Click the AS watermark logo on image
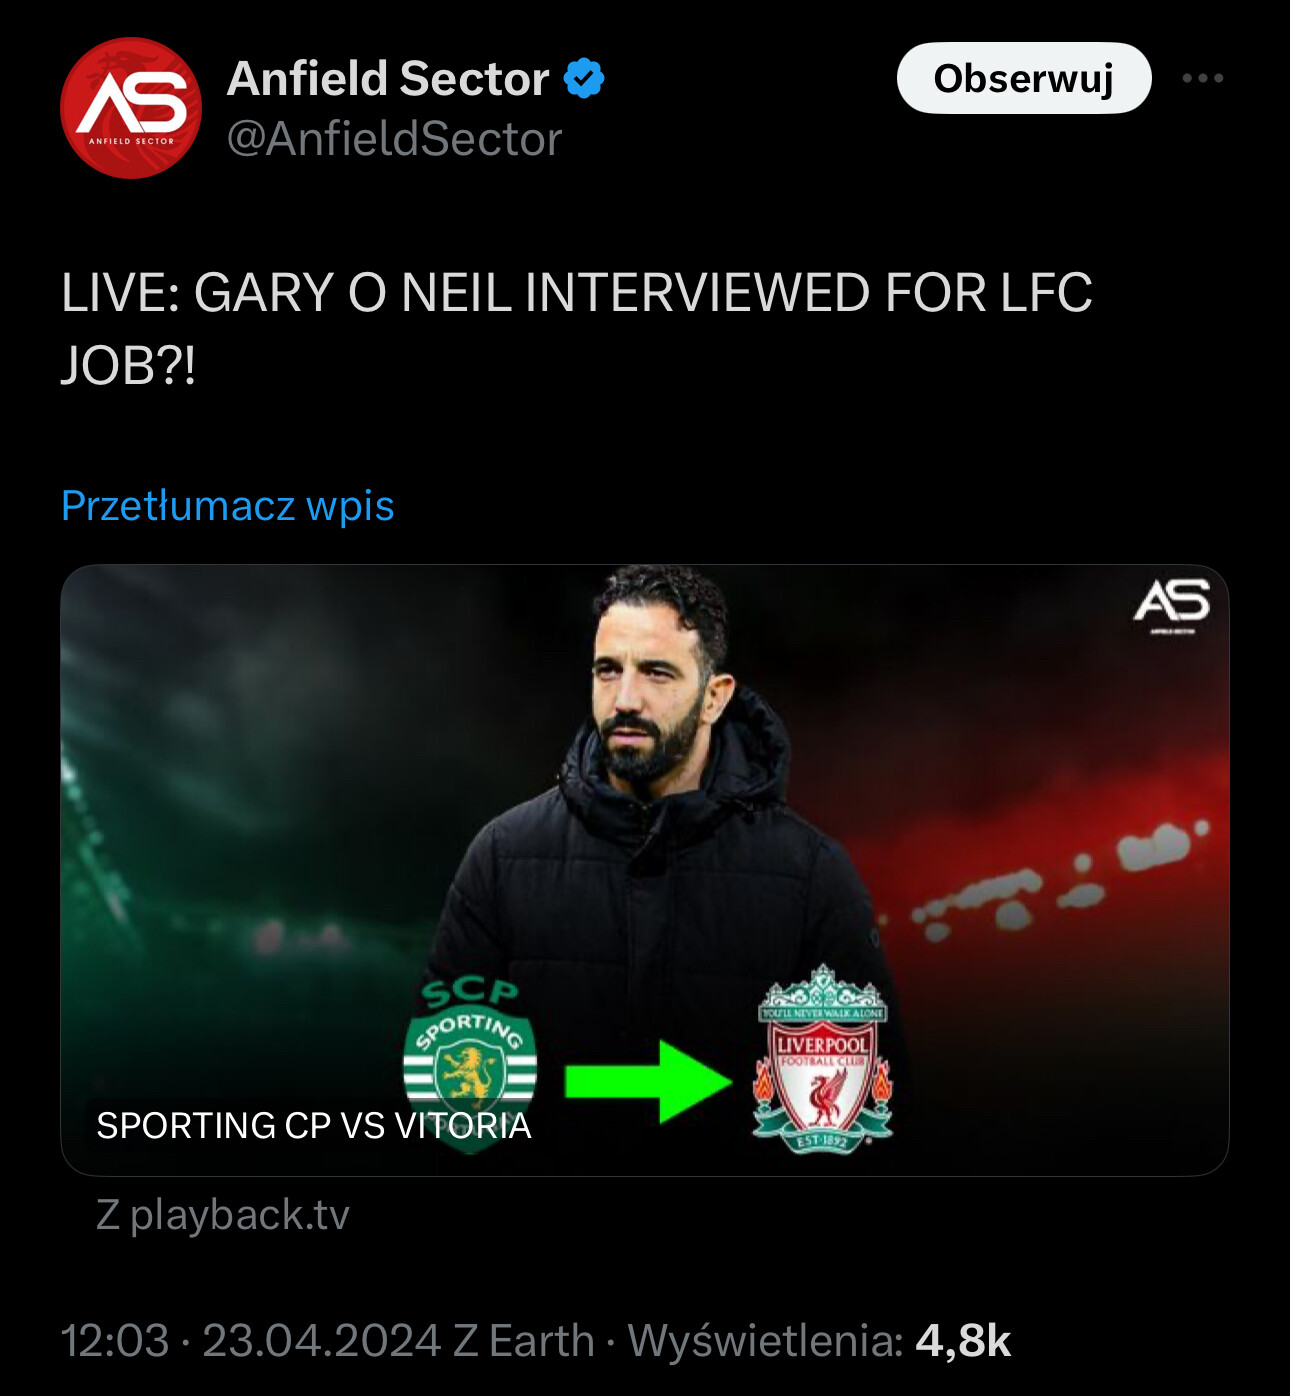 coord(1172,604)
